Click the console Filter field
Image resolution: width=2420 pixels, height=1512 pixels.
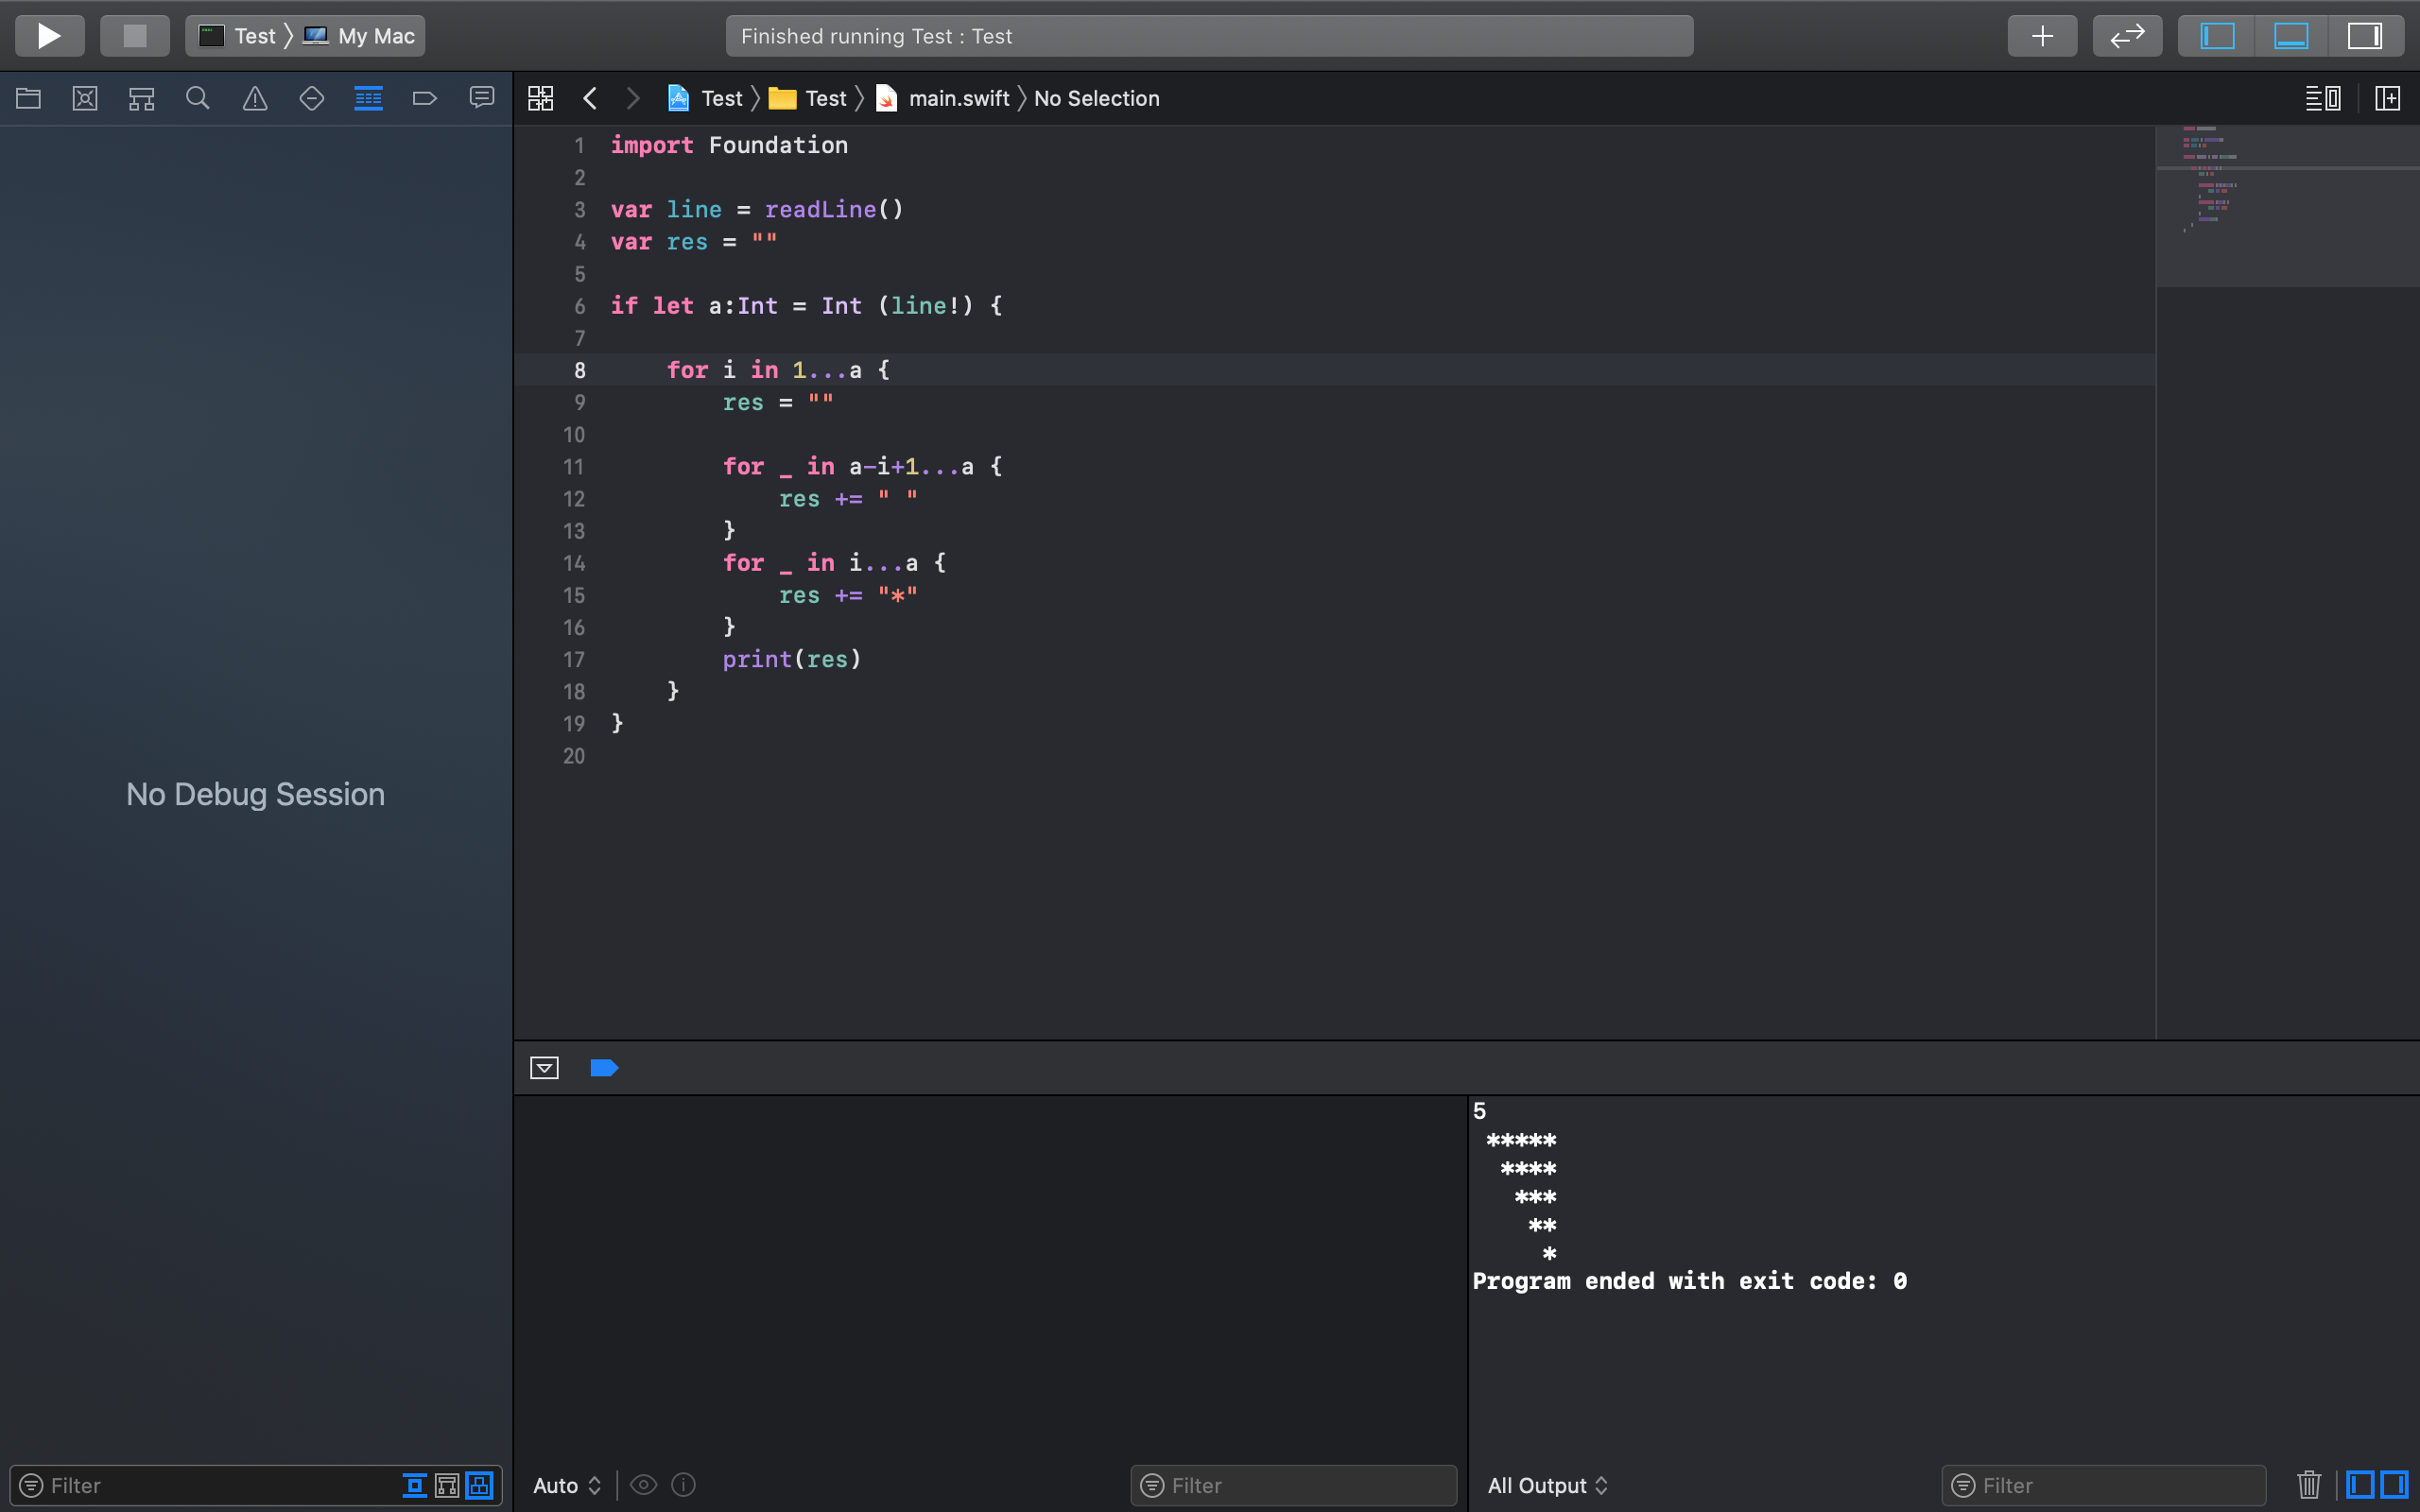coord(2110,1485)
